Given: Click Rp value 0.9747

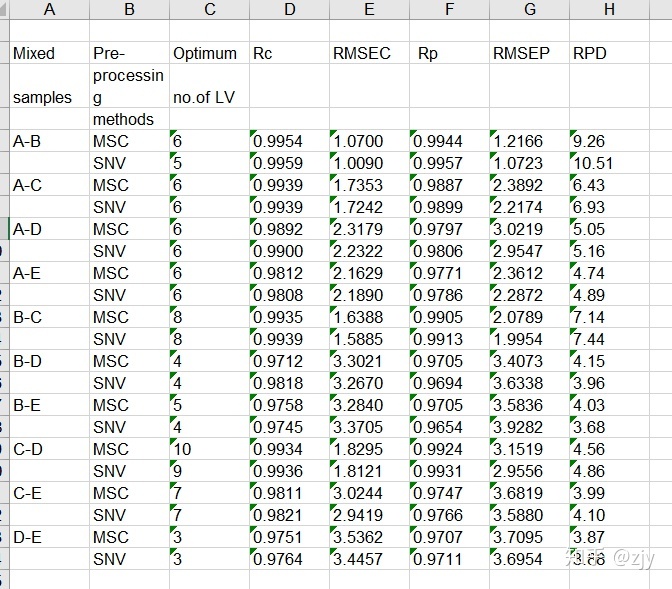Looking at the screenshot, I should 450,493.
